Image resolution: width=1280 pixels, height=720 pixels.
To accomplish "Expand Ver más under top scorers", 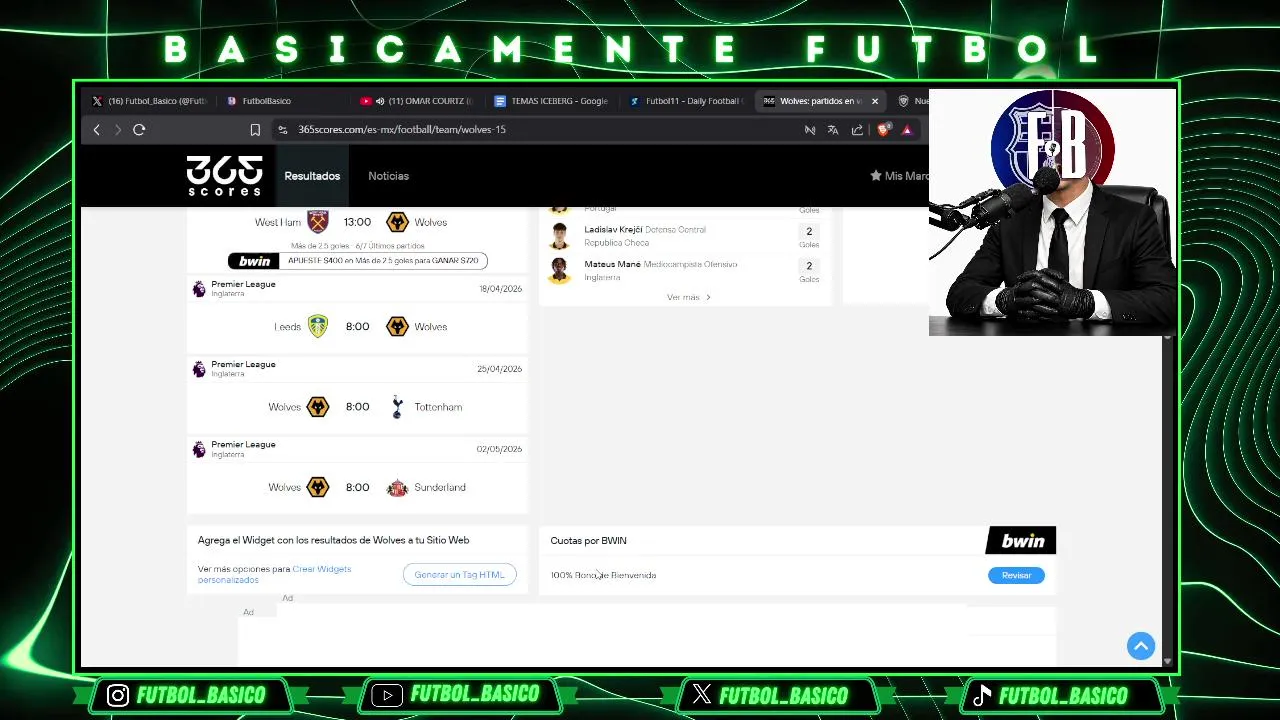I will (x=688, y=297).
